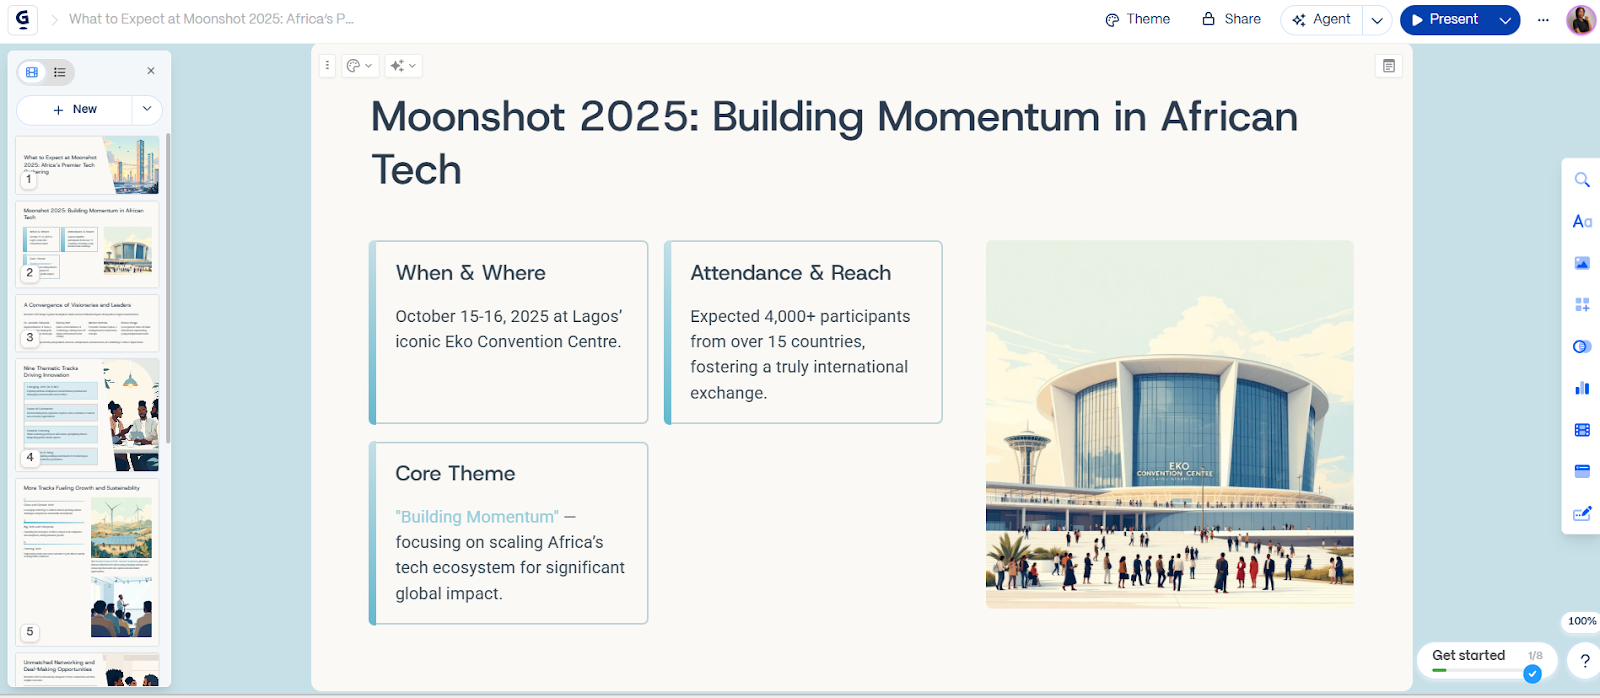
Task: Click the Share button
Action: point(1231,19)
